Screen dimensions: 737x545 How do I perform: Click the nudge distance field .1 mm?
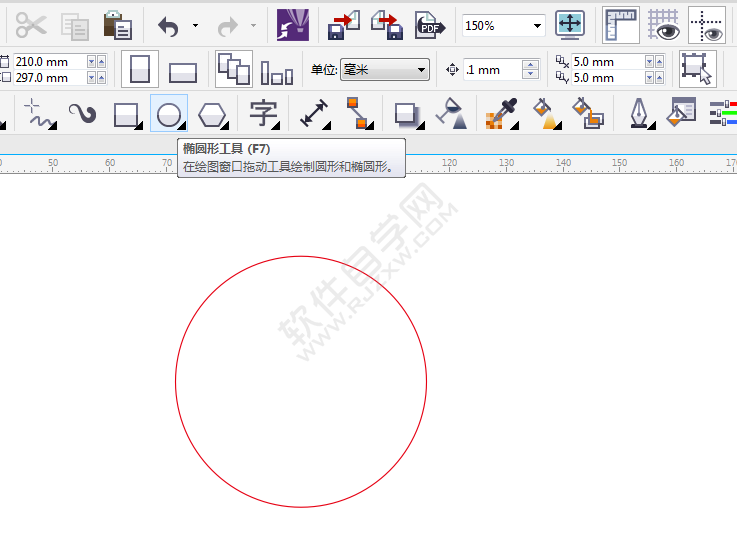tap(492, 70)
